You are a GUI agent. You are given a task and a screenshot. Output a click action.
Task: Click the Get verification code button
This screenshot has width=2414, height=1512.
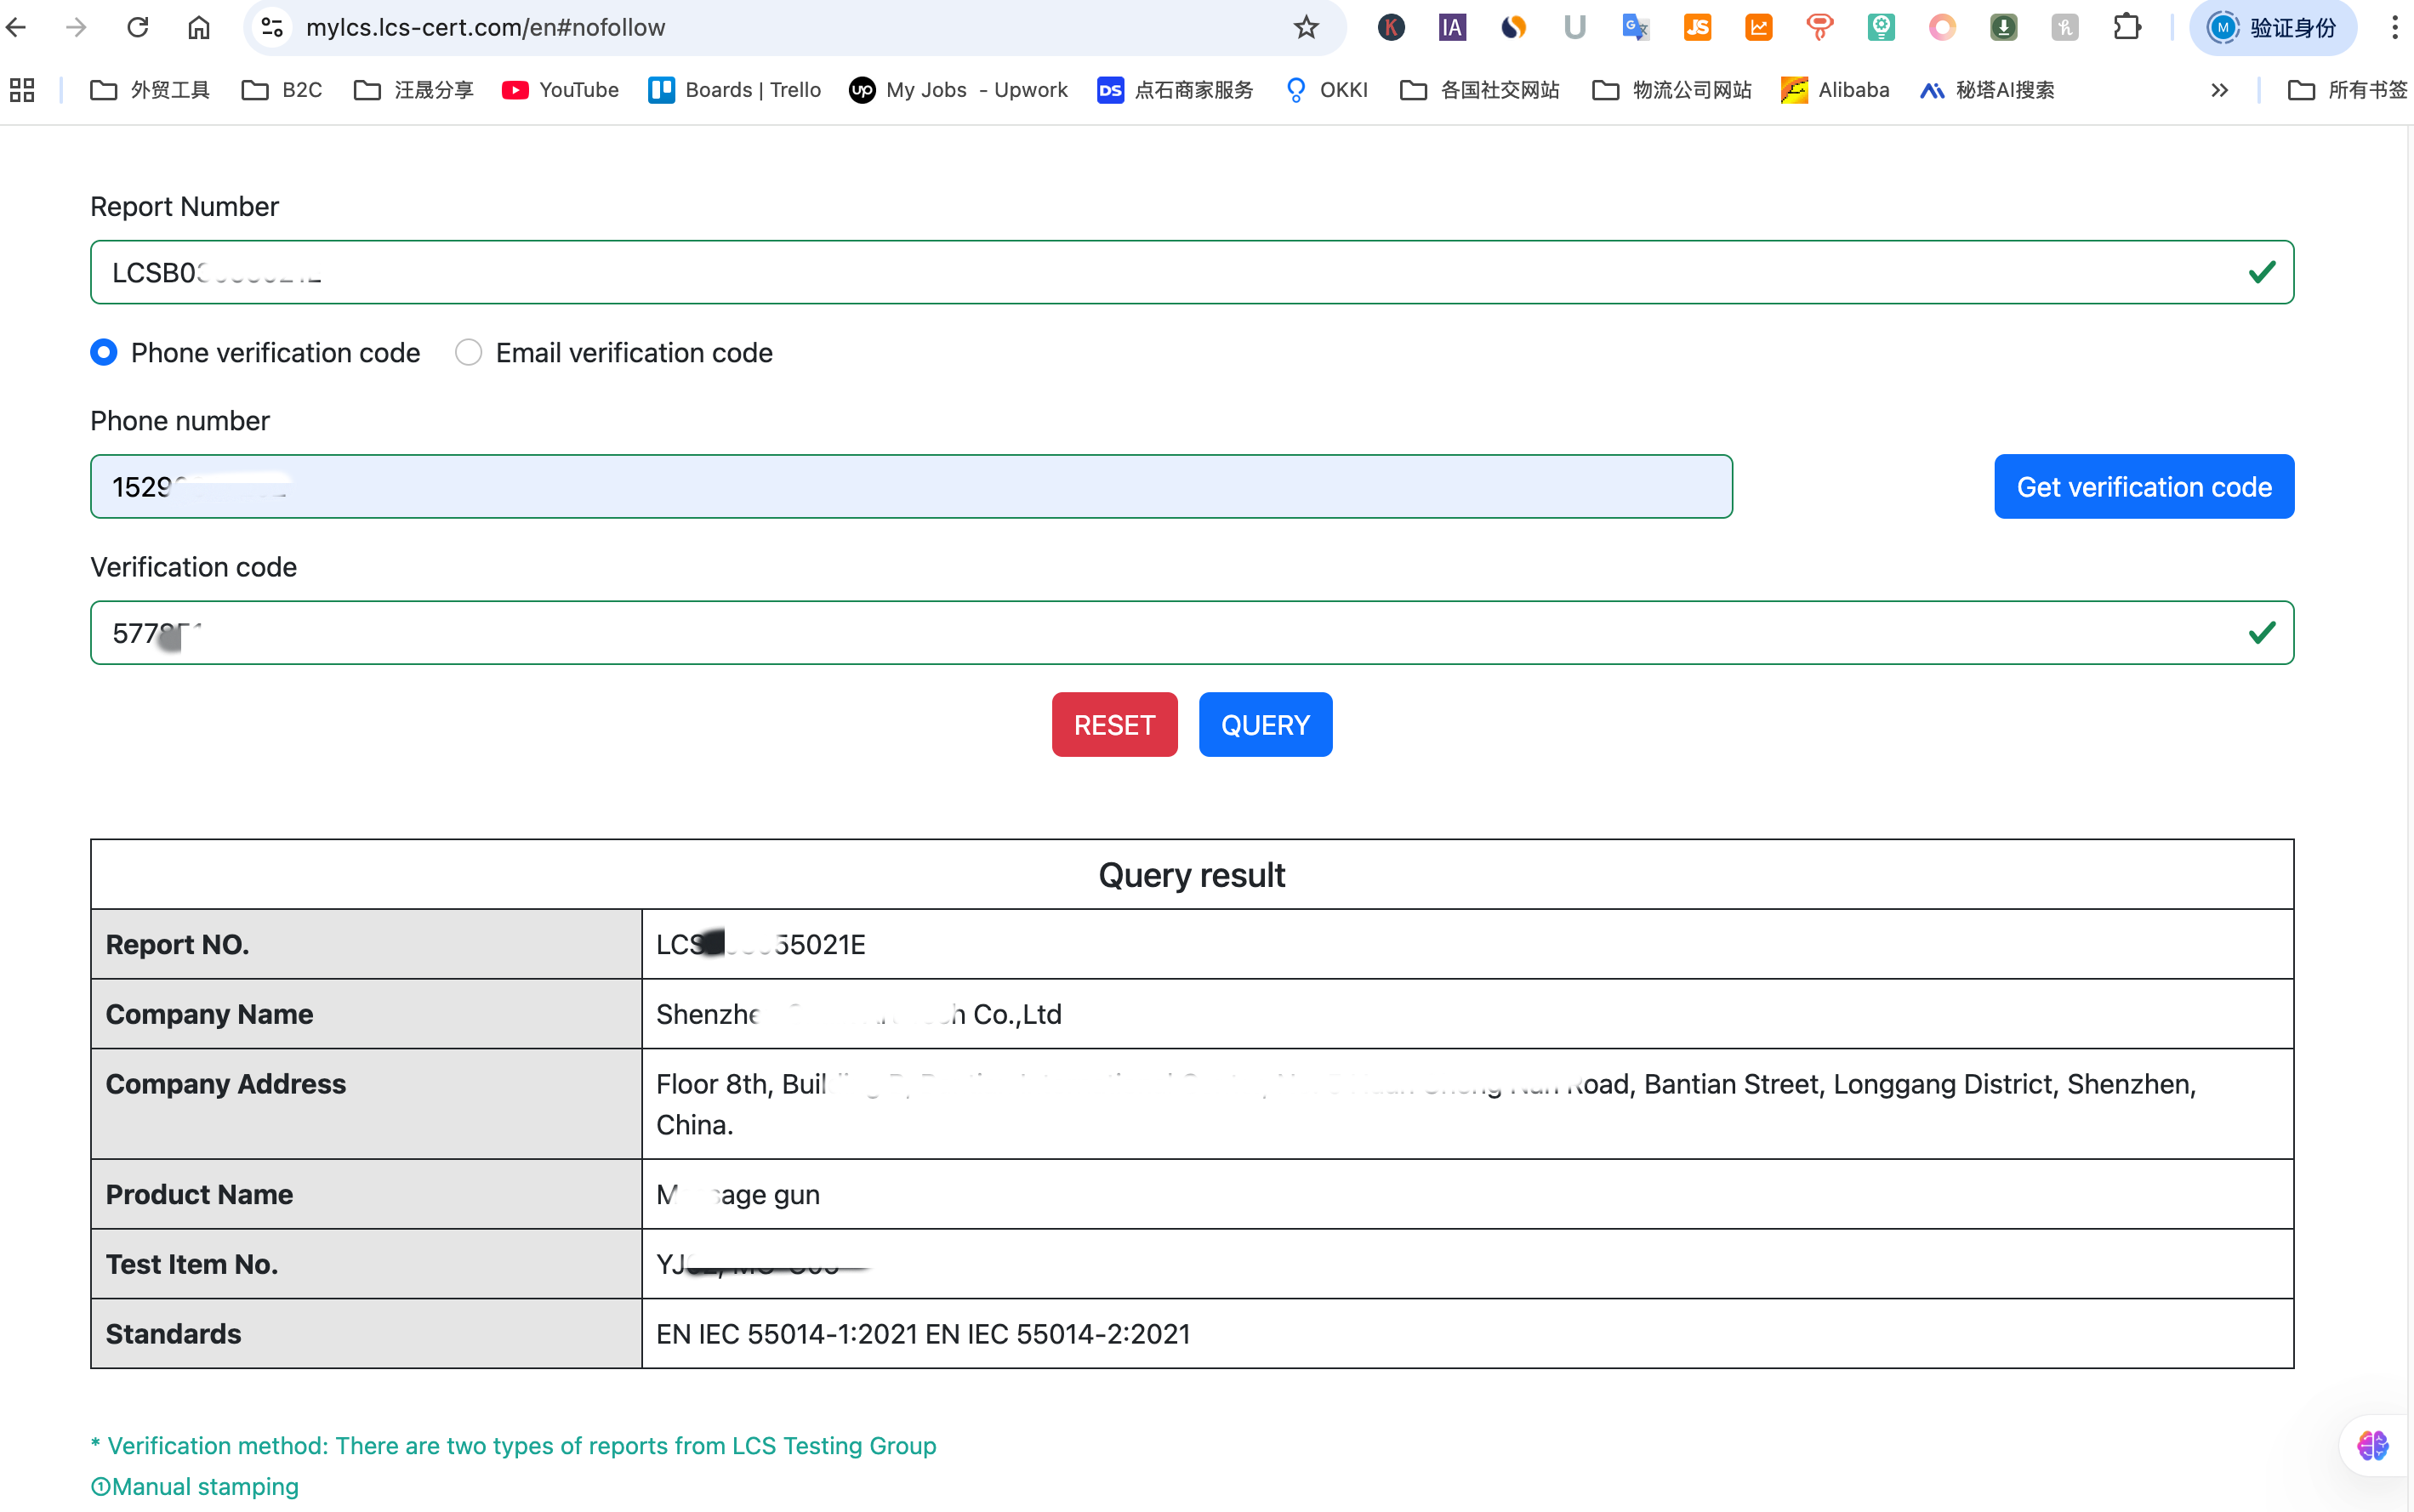pyautogui.click(x=2143, y=487)
